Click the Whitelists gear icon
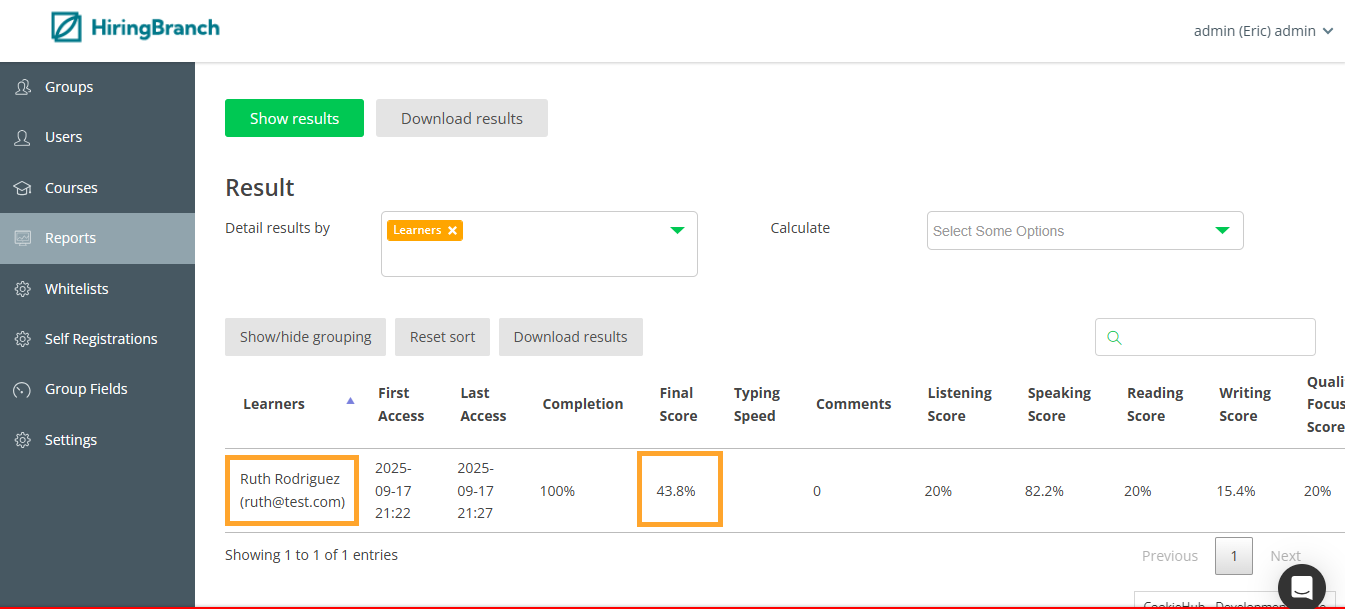 (23, 289)
